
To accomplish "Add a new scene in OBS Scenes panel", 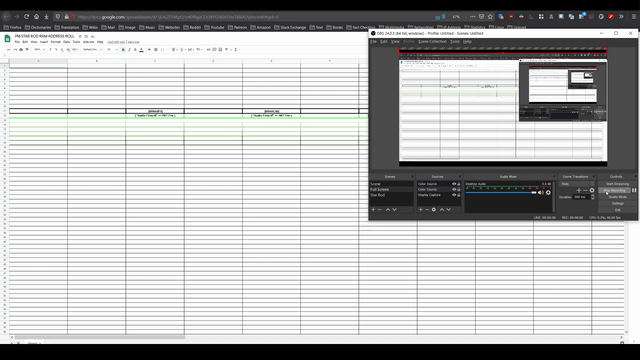I will [x=373, y=209].
